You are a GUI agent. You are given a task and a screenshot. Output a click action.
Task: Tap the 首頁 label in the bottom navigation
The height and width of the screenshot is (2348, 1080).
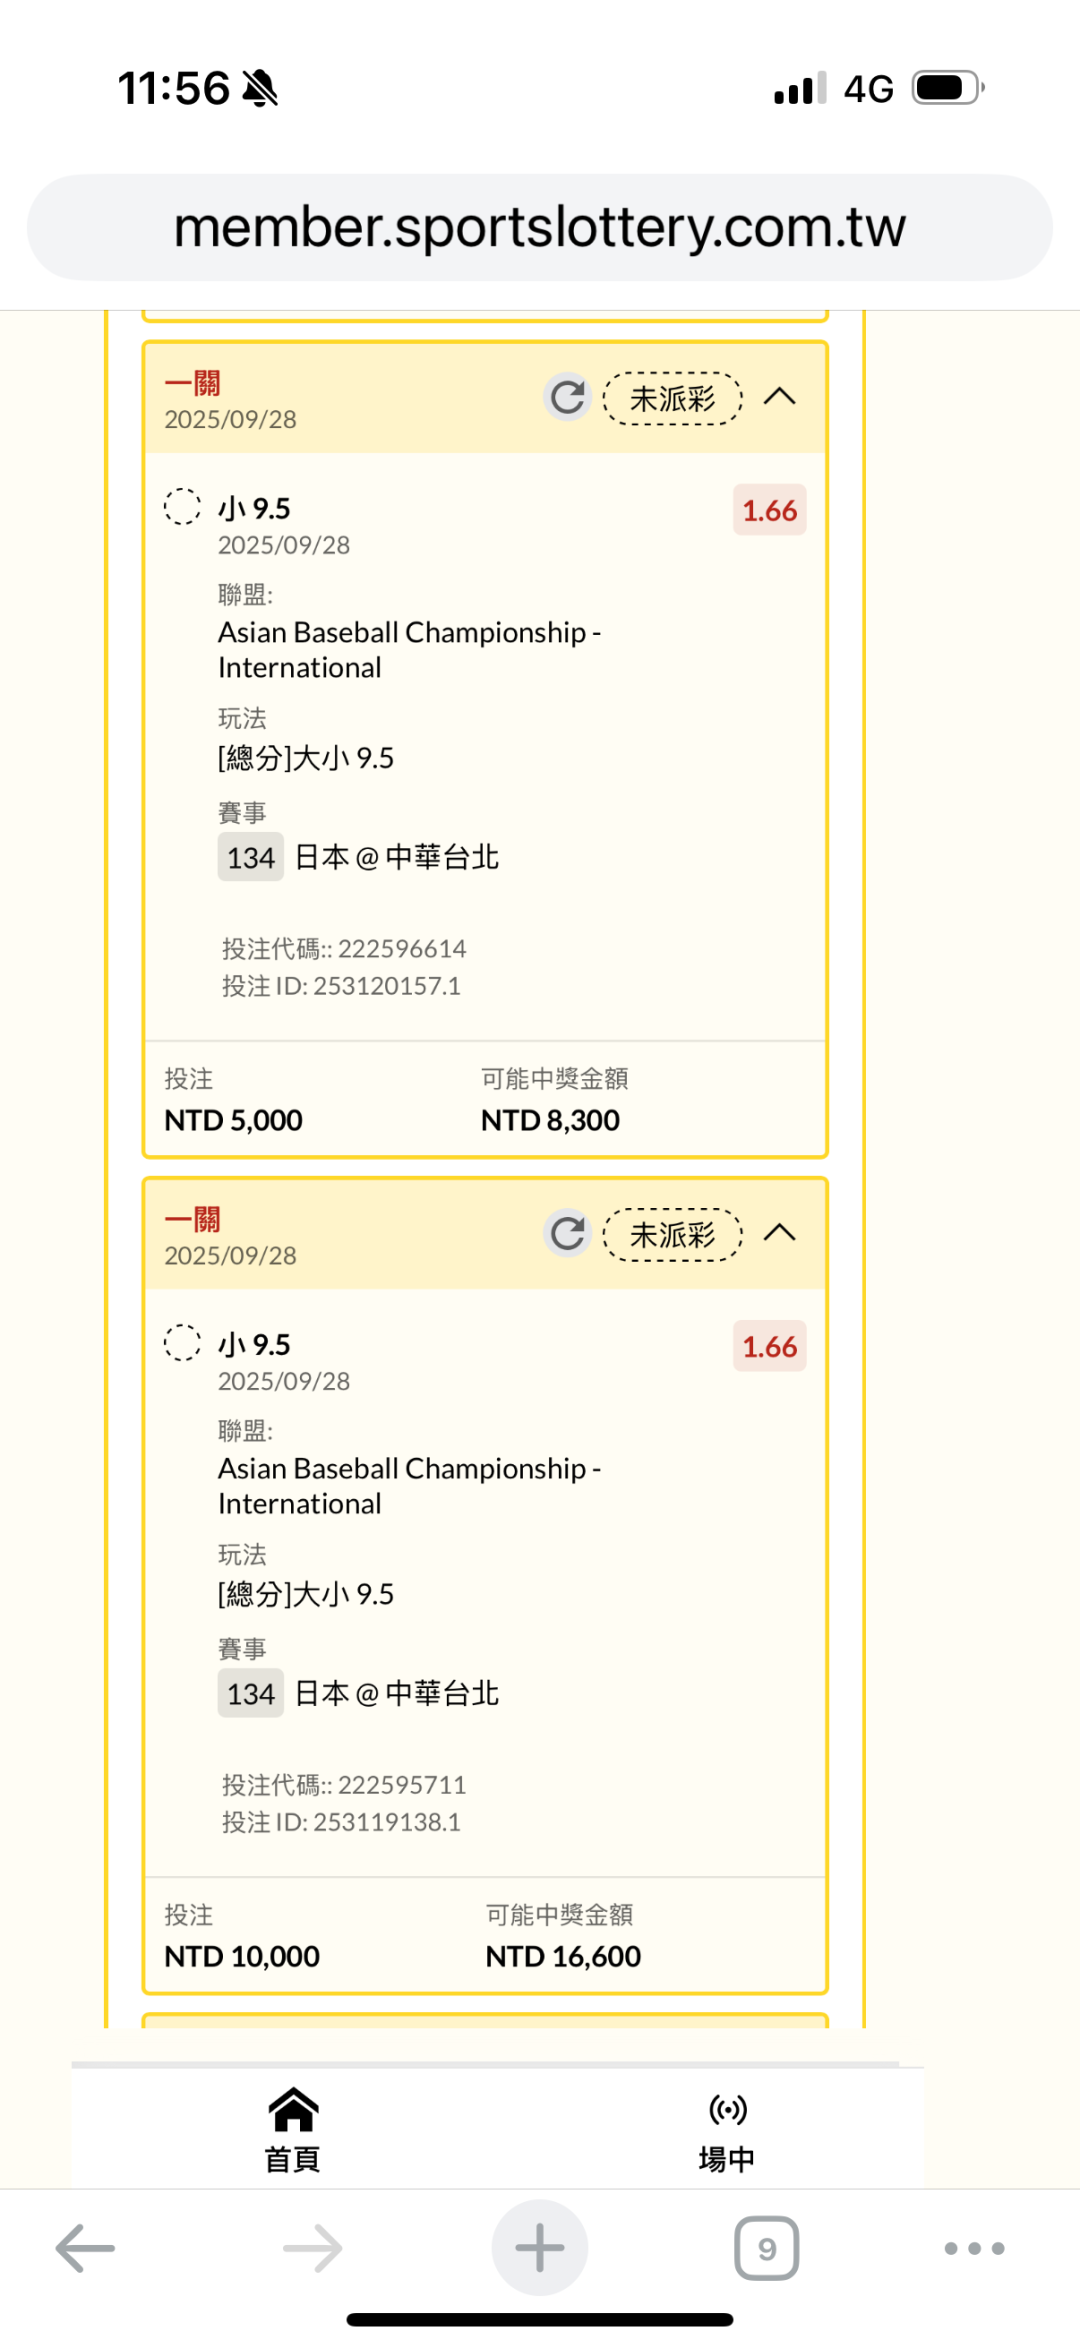pos(292,2159)
